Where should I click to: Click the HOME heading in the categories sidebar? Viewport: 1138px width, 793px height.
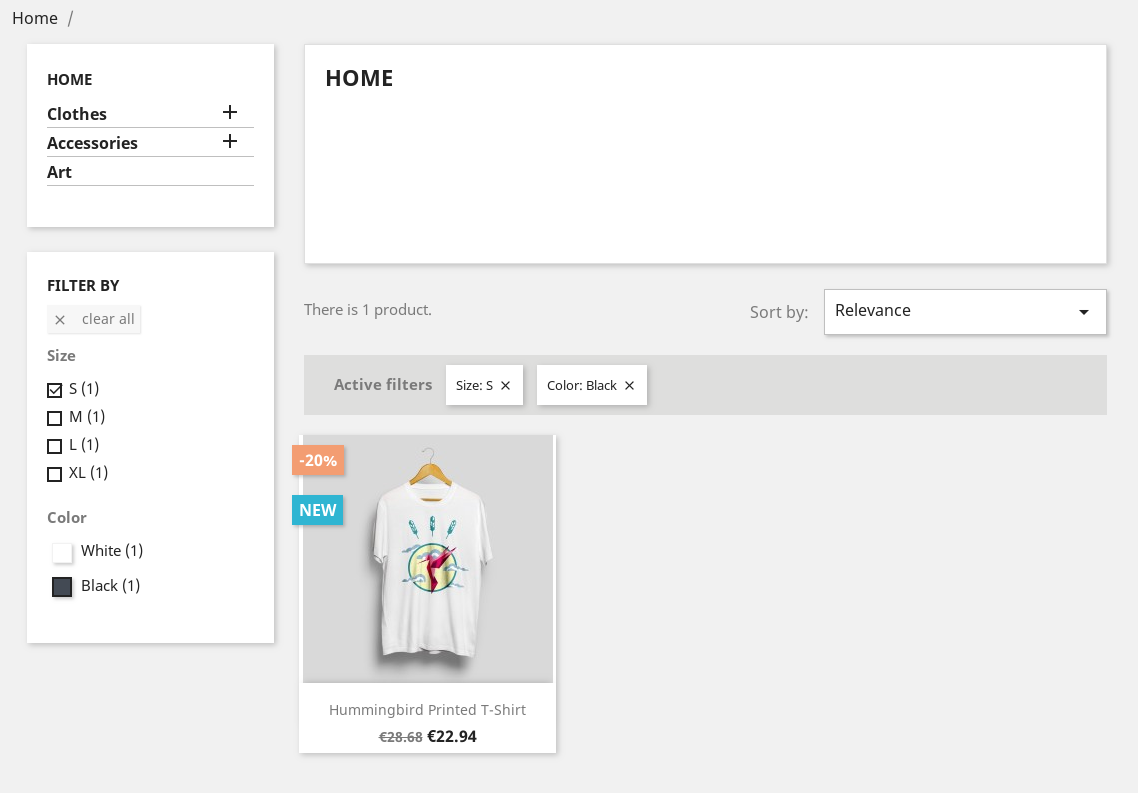(70, 80)
